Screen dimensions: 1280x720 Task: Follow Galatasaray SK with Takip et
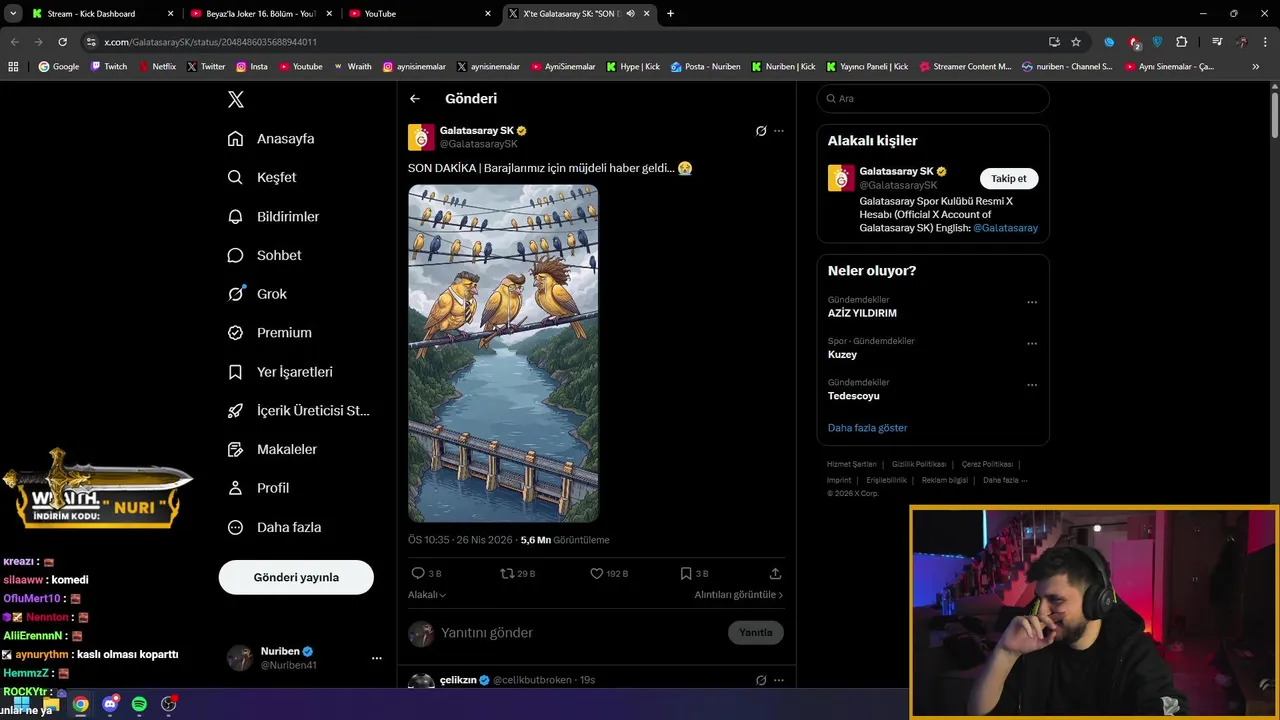[x=1008, y=179]
